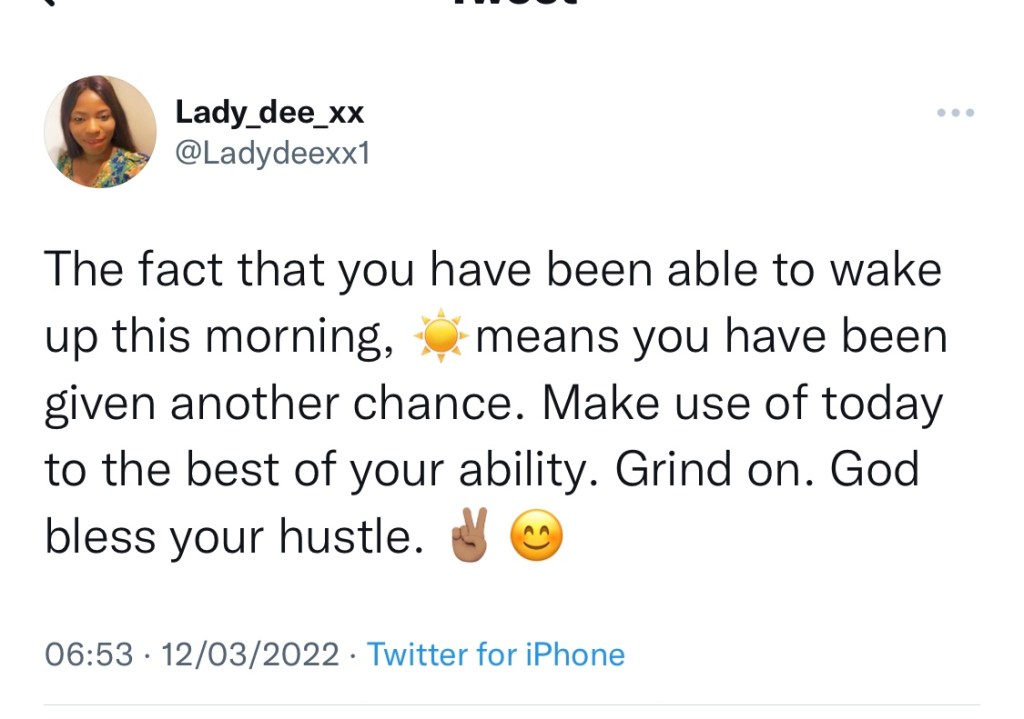Click the phrase "means you have been"
Image resolution: width=1024 pixels, height=719 pixels.
click(711, 340)
